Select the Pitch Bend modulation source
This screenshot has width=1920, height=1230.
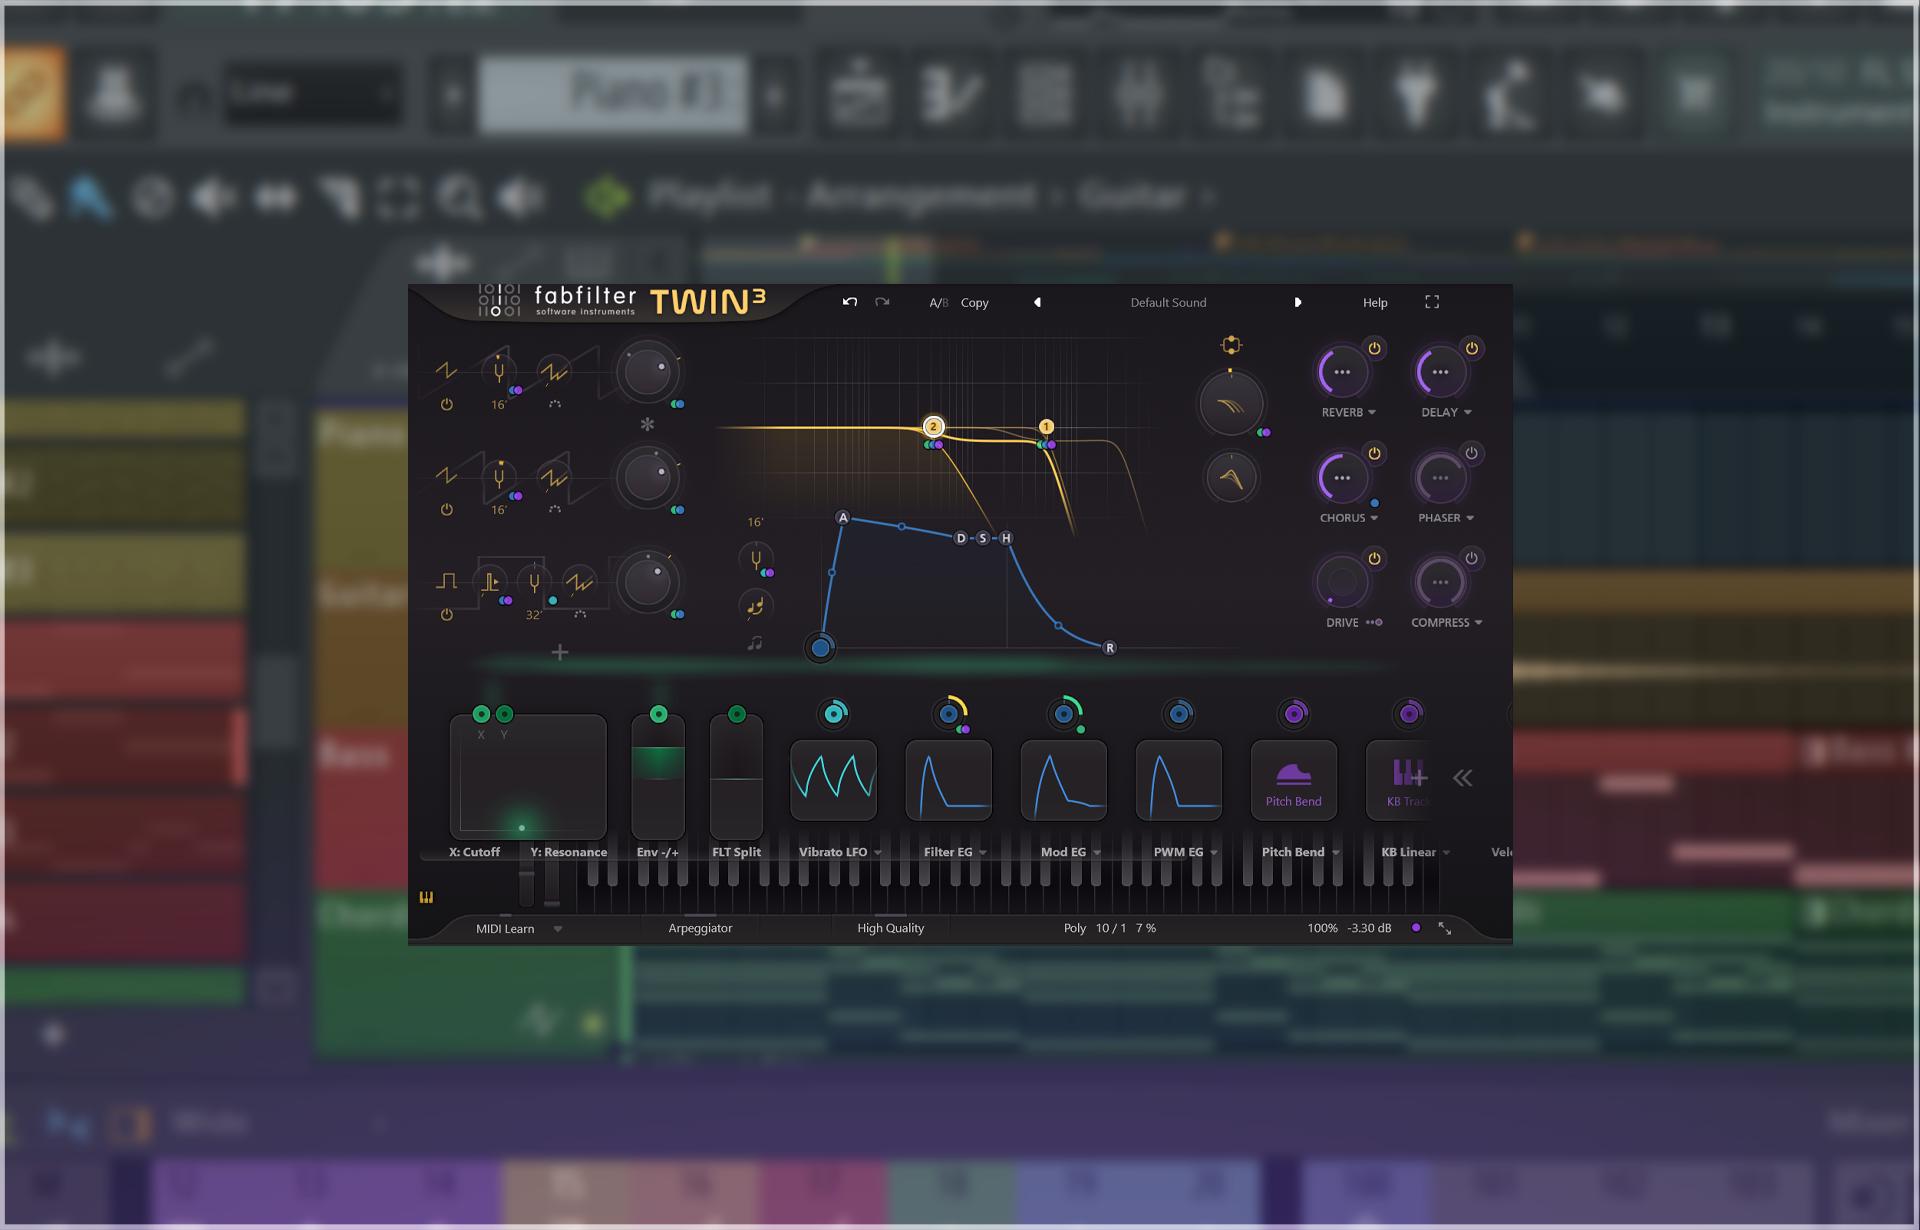[1293, 780]
